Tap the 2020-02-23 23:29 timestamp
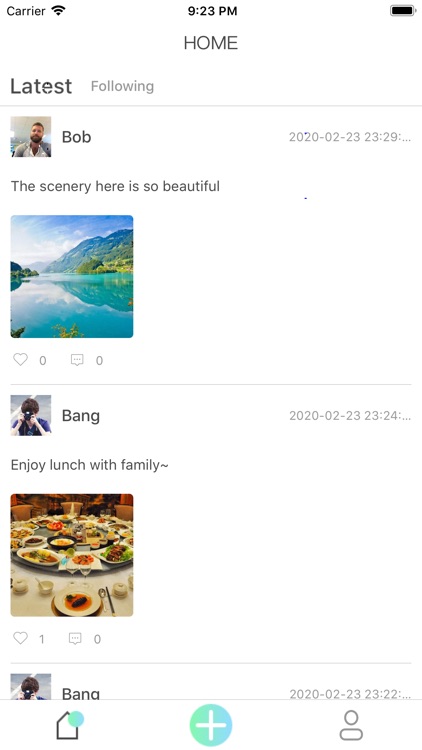 350,137
